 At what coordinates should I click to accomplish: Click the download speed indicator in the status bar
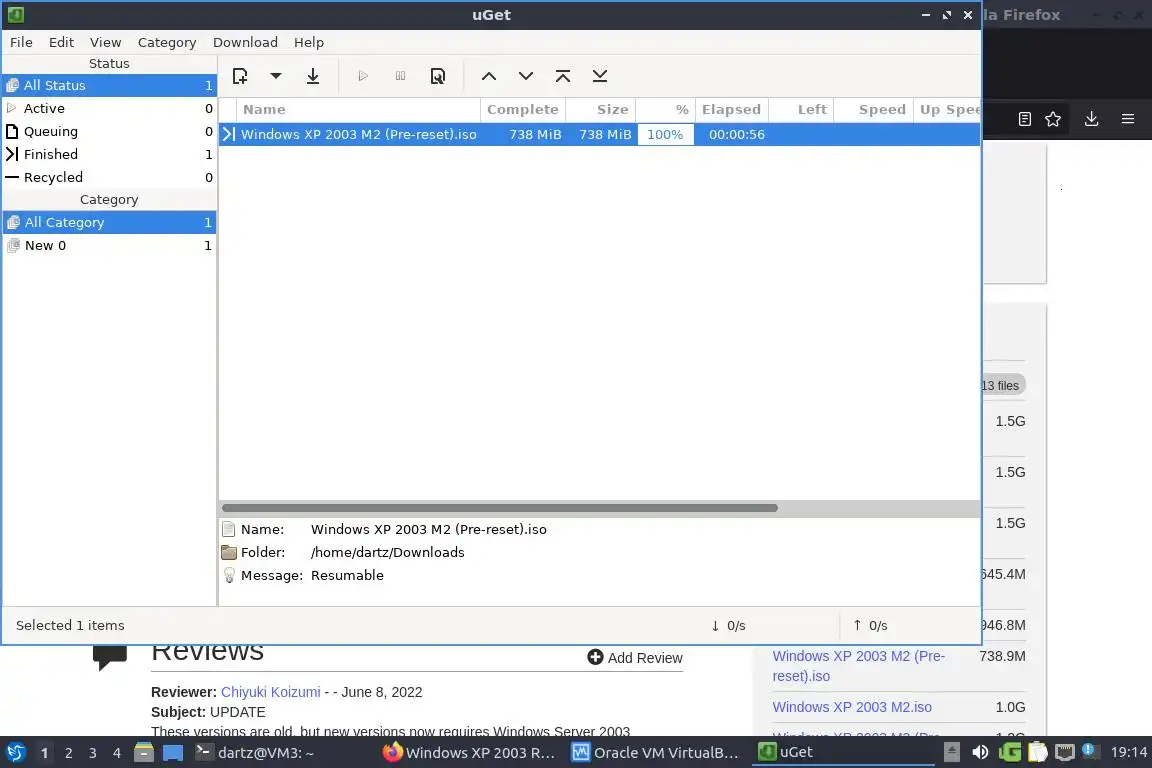[x=728, y=625]
